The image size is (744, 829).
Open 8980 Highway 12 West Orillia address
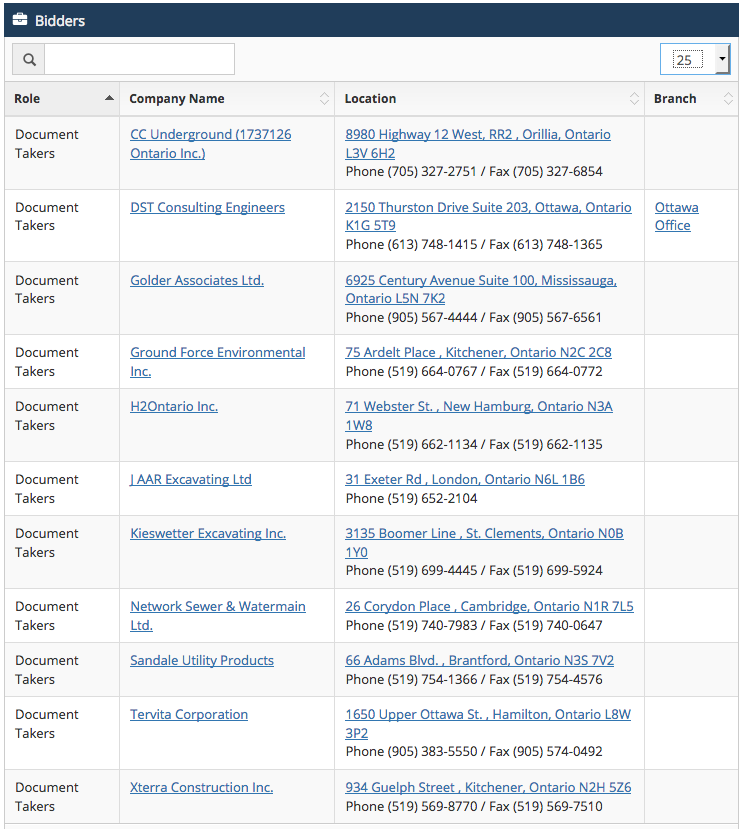(x=477, y=144)
